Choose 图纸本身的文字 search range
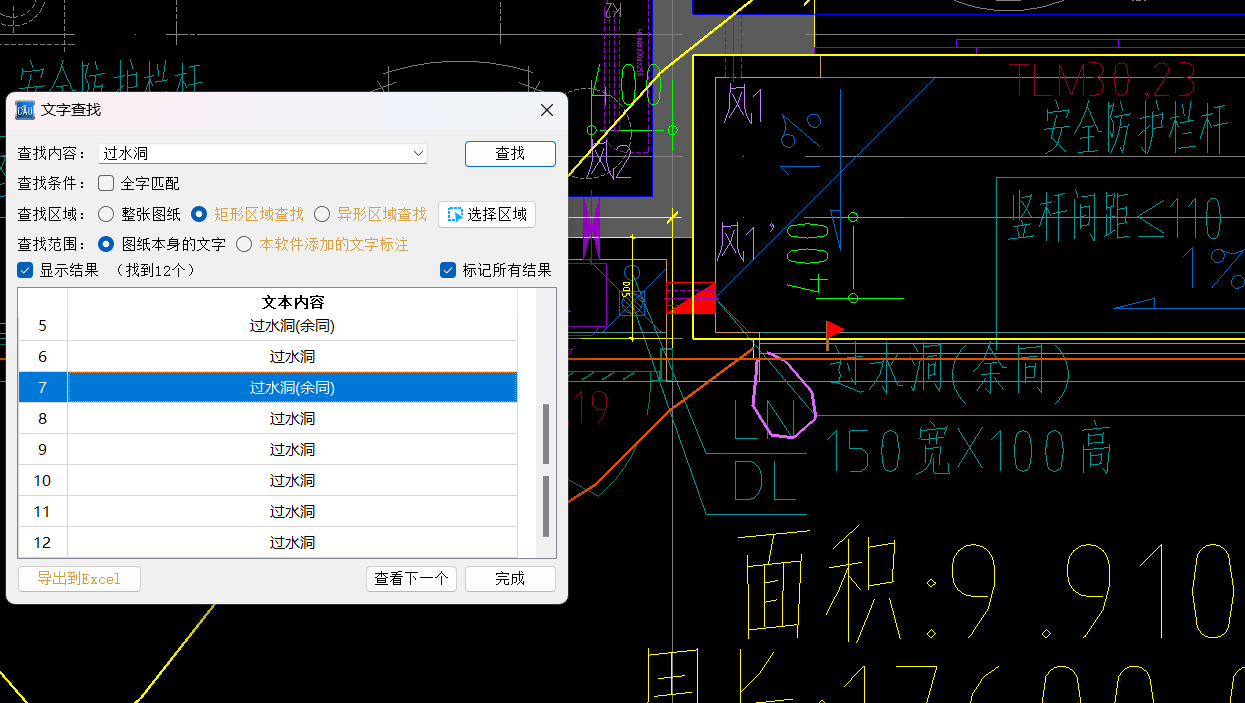This screenshot has width=1245, height=703. [106, 244]
